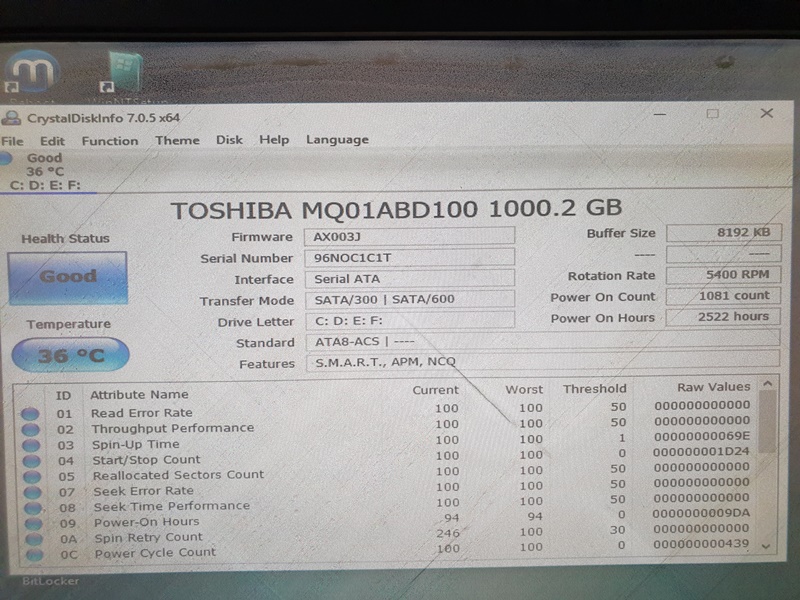
Task: Click the status circle for Seek Error Rate
Action: point(33,493)
